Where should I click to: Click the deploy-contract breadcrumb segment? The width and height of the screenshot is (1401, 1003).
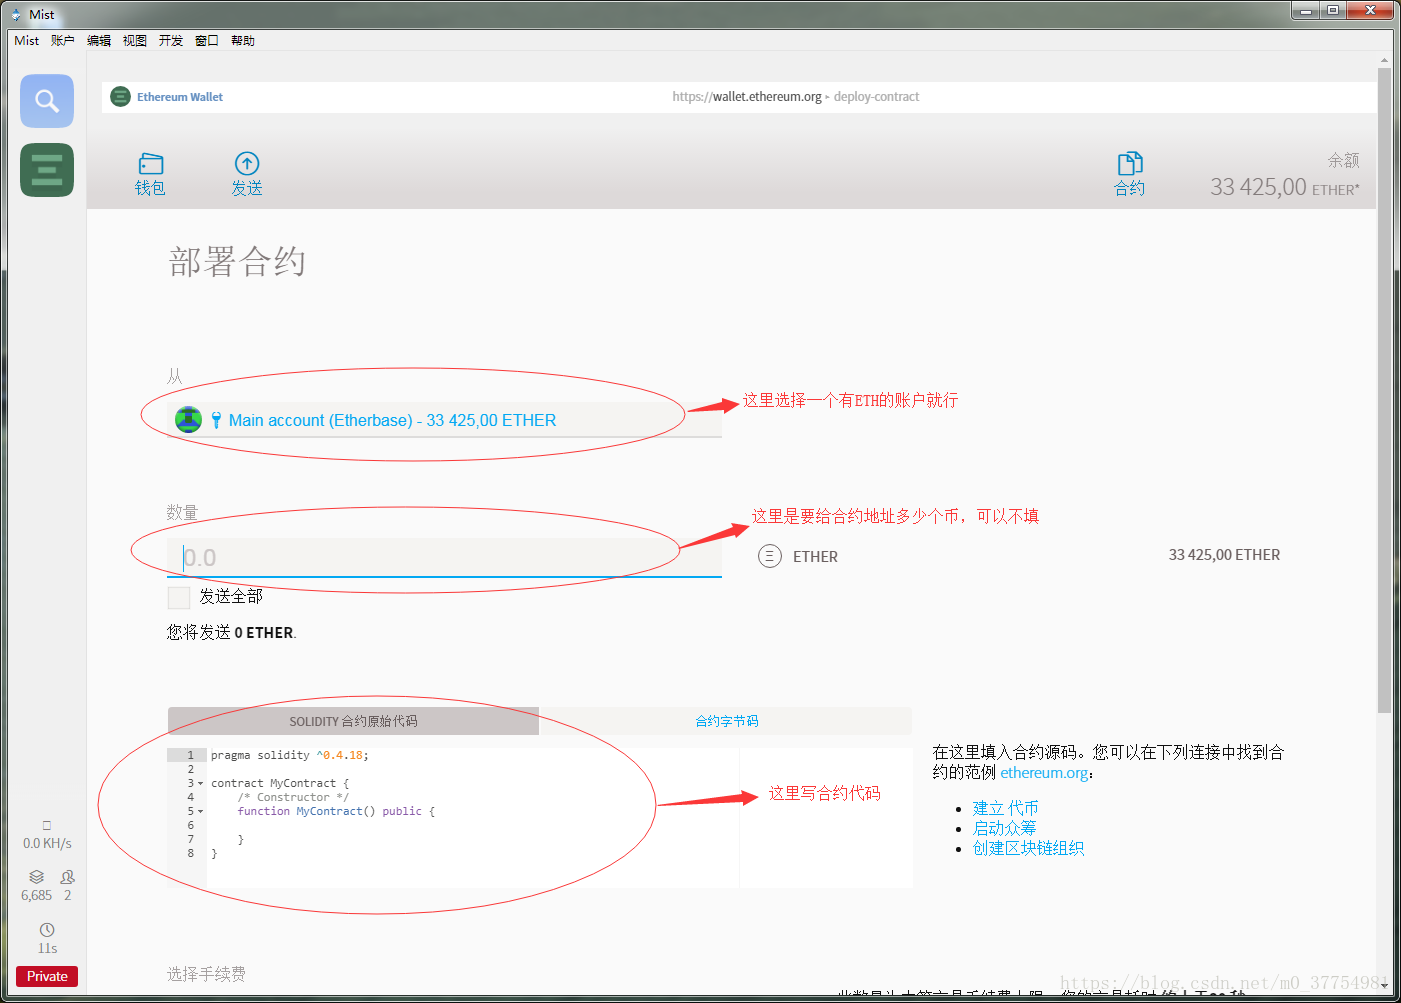coord(876,97)
